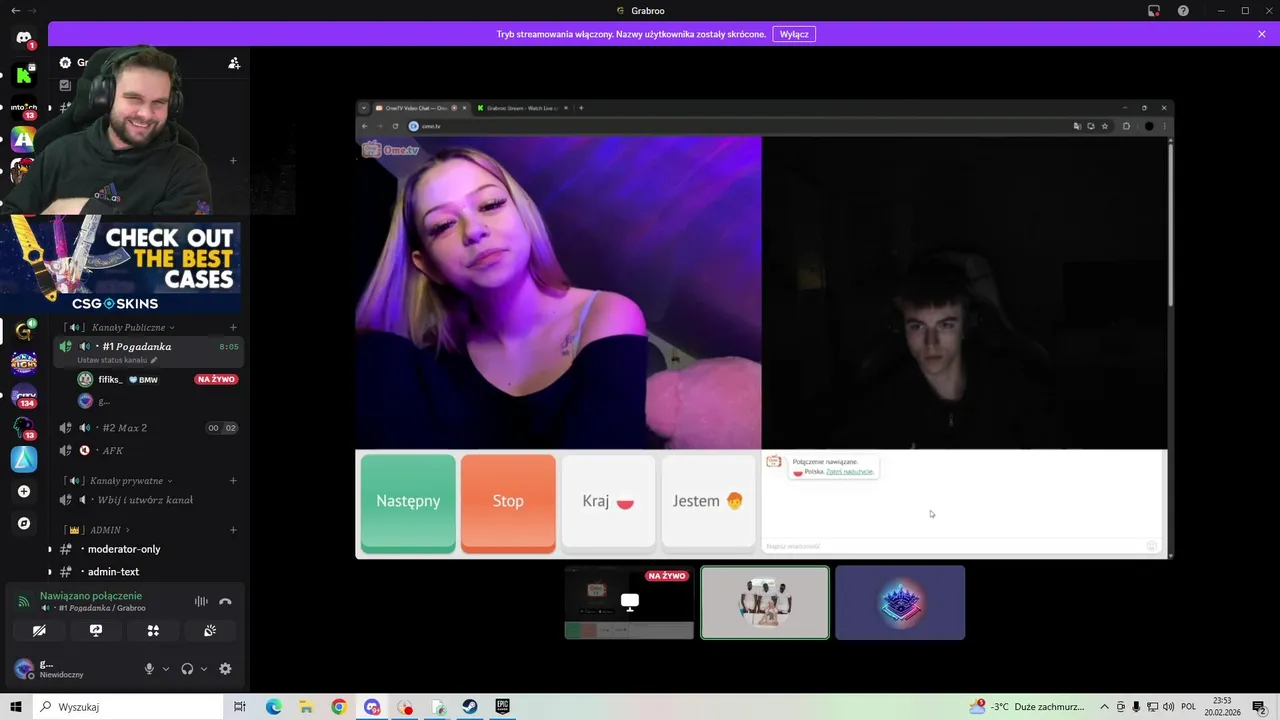Open the Discord inbox icon in the title bar
This screenshot has width=1280, height=720.
(x=1154, y=10)
